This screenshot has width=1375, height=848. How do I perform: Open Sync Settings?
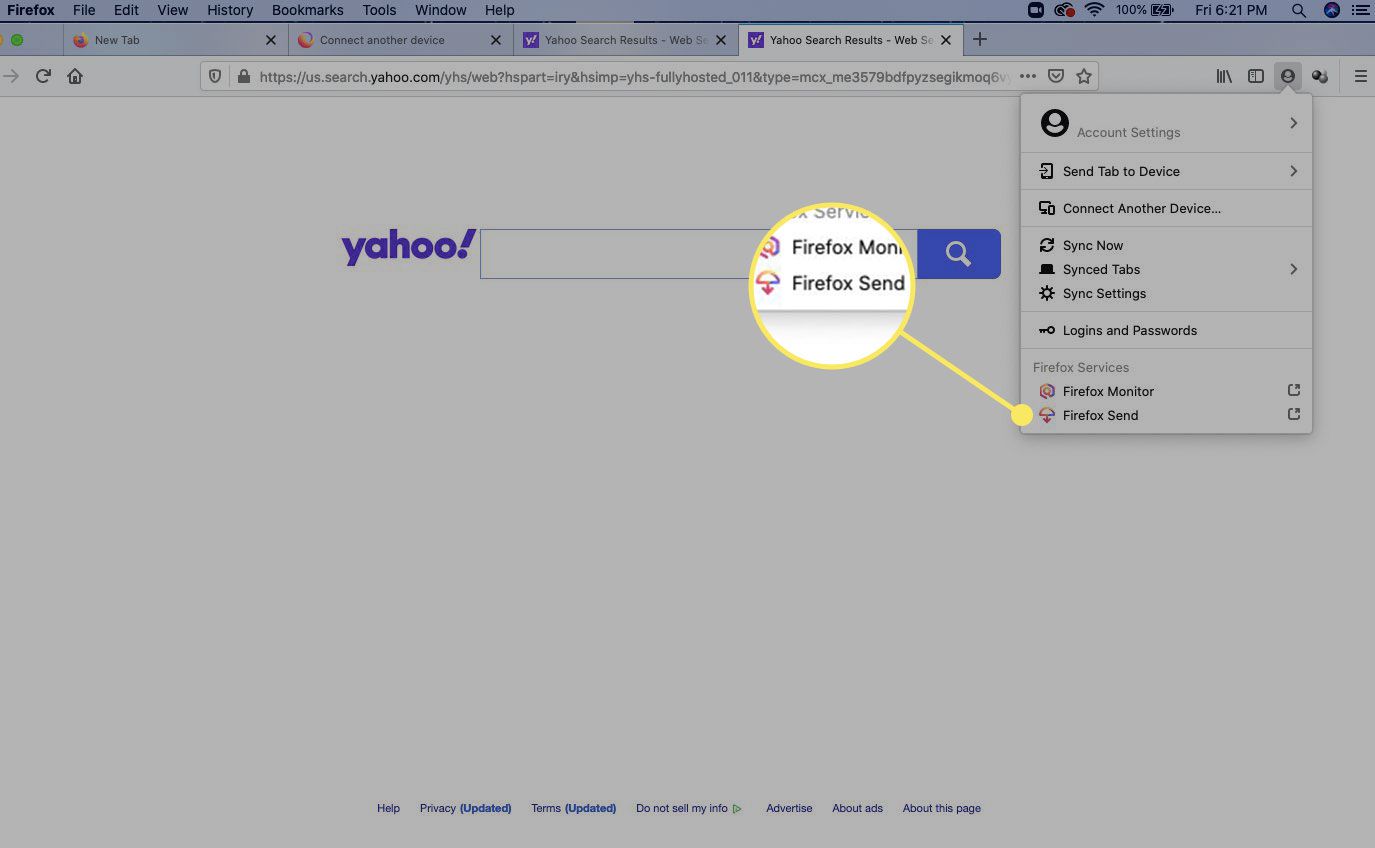[1166, 293]
